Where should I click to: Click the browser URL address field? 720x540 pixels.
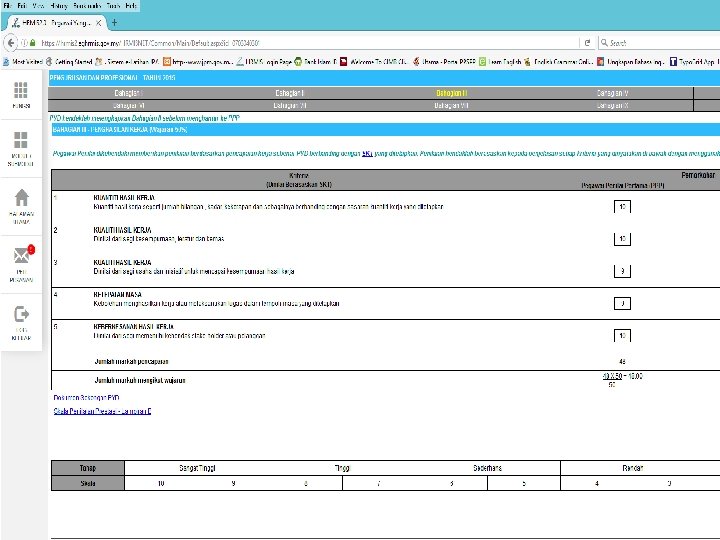pos(303,43)
